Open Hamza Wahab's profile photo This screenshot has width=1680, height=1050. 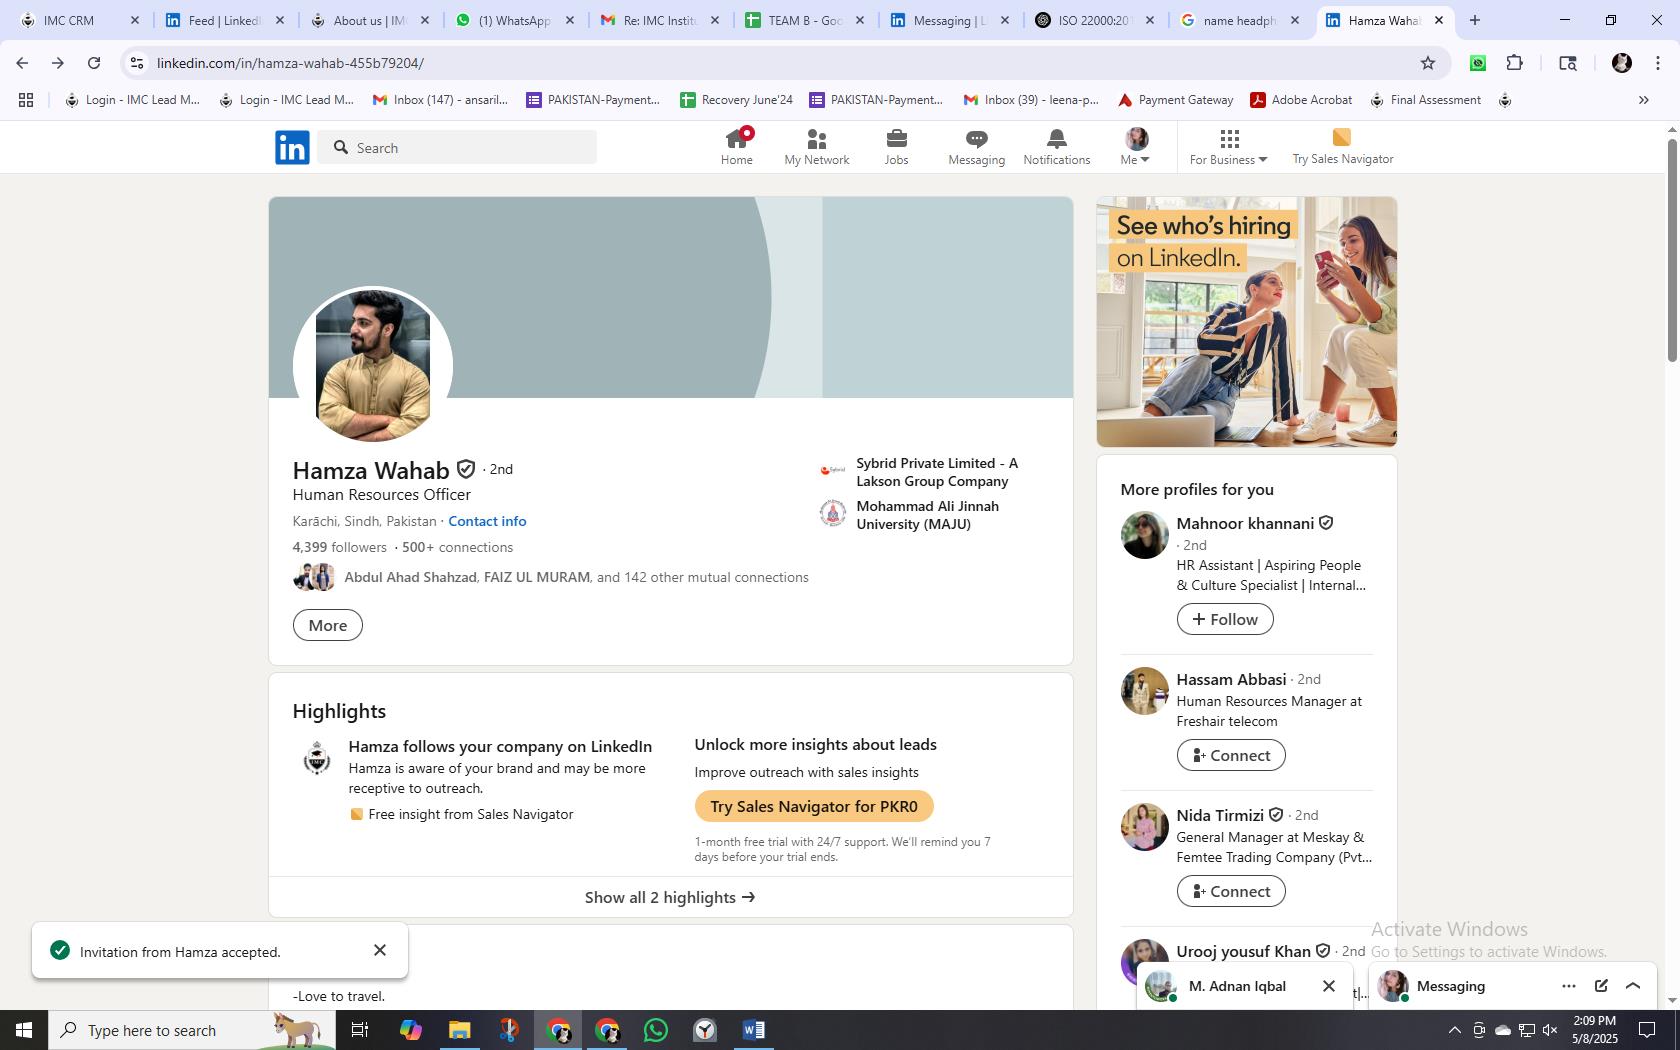pyautogui.click(x=373, y=366)
